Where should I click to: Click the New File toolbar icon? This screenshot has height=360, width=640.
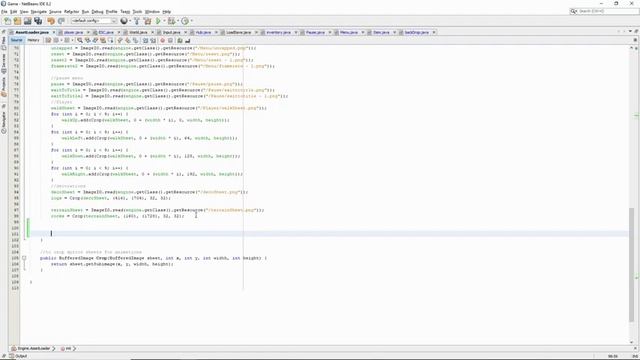pos(7,21)
